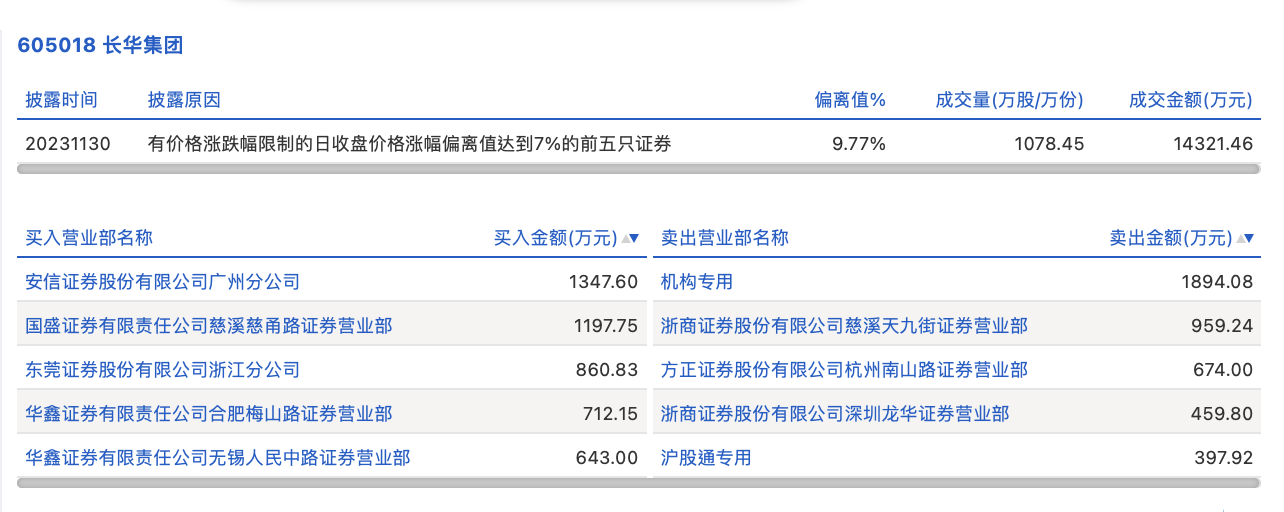1284x512 pixels.
Task: Sort by 卖出金额(万元) column header
Action: tap(1170, 238)
